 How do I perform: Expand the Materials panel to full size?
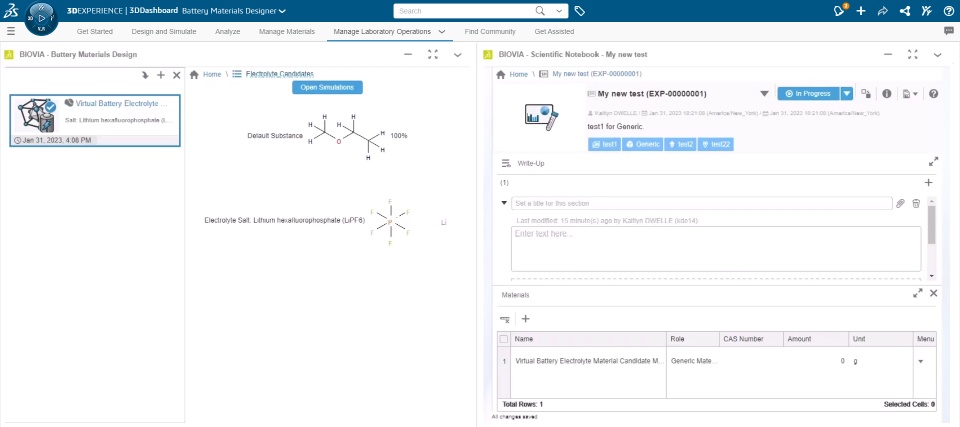pos(918,293)
